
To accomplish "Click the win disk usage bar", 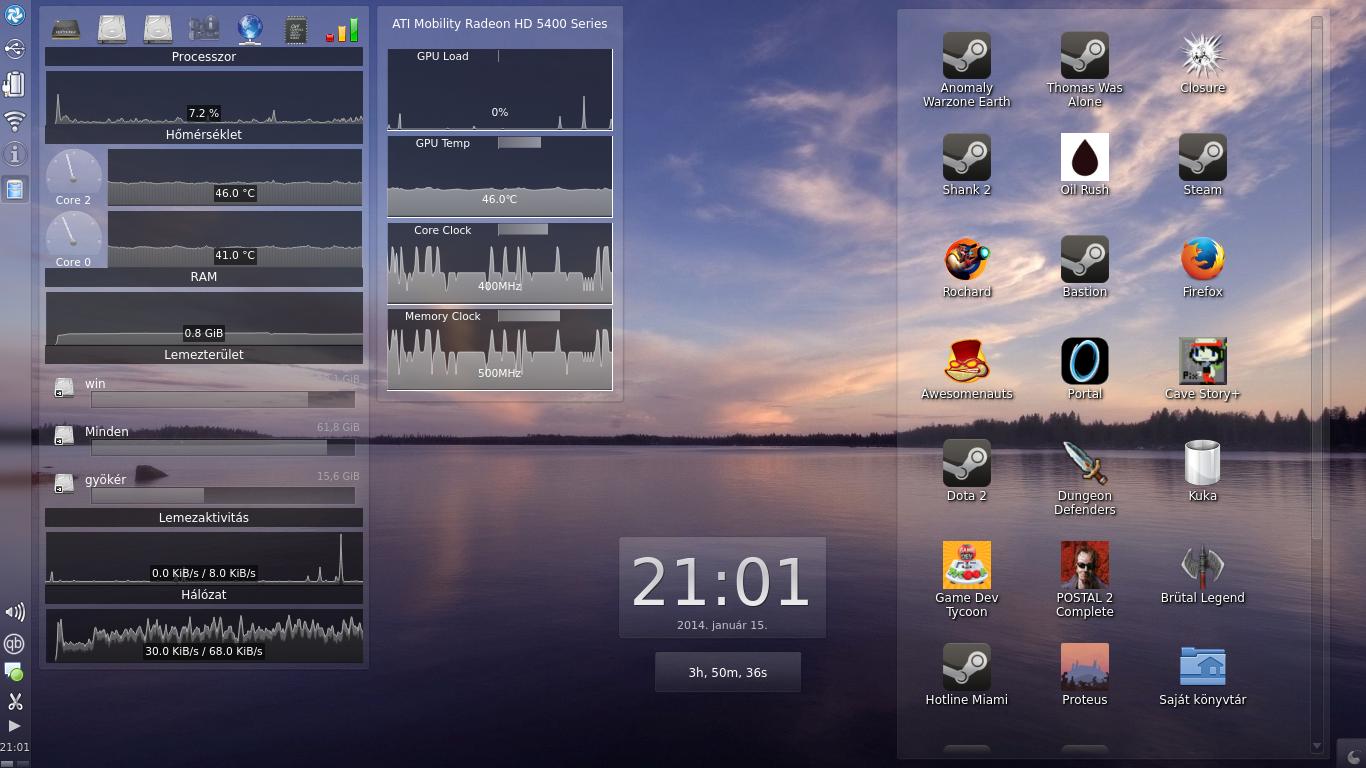I will pos(223,400).
